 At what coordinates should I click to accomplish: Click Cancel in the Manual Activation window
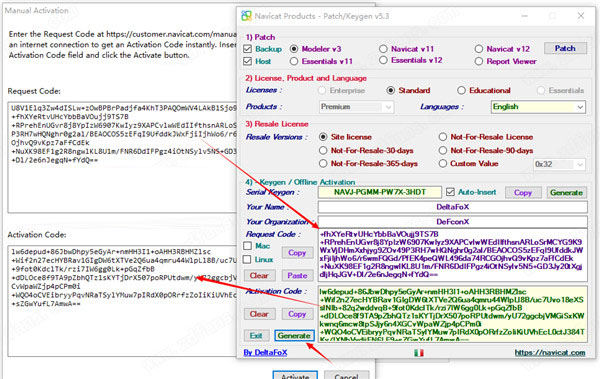point(347,376)
